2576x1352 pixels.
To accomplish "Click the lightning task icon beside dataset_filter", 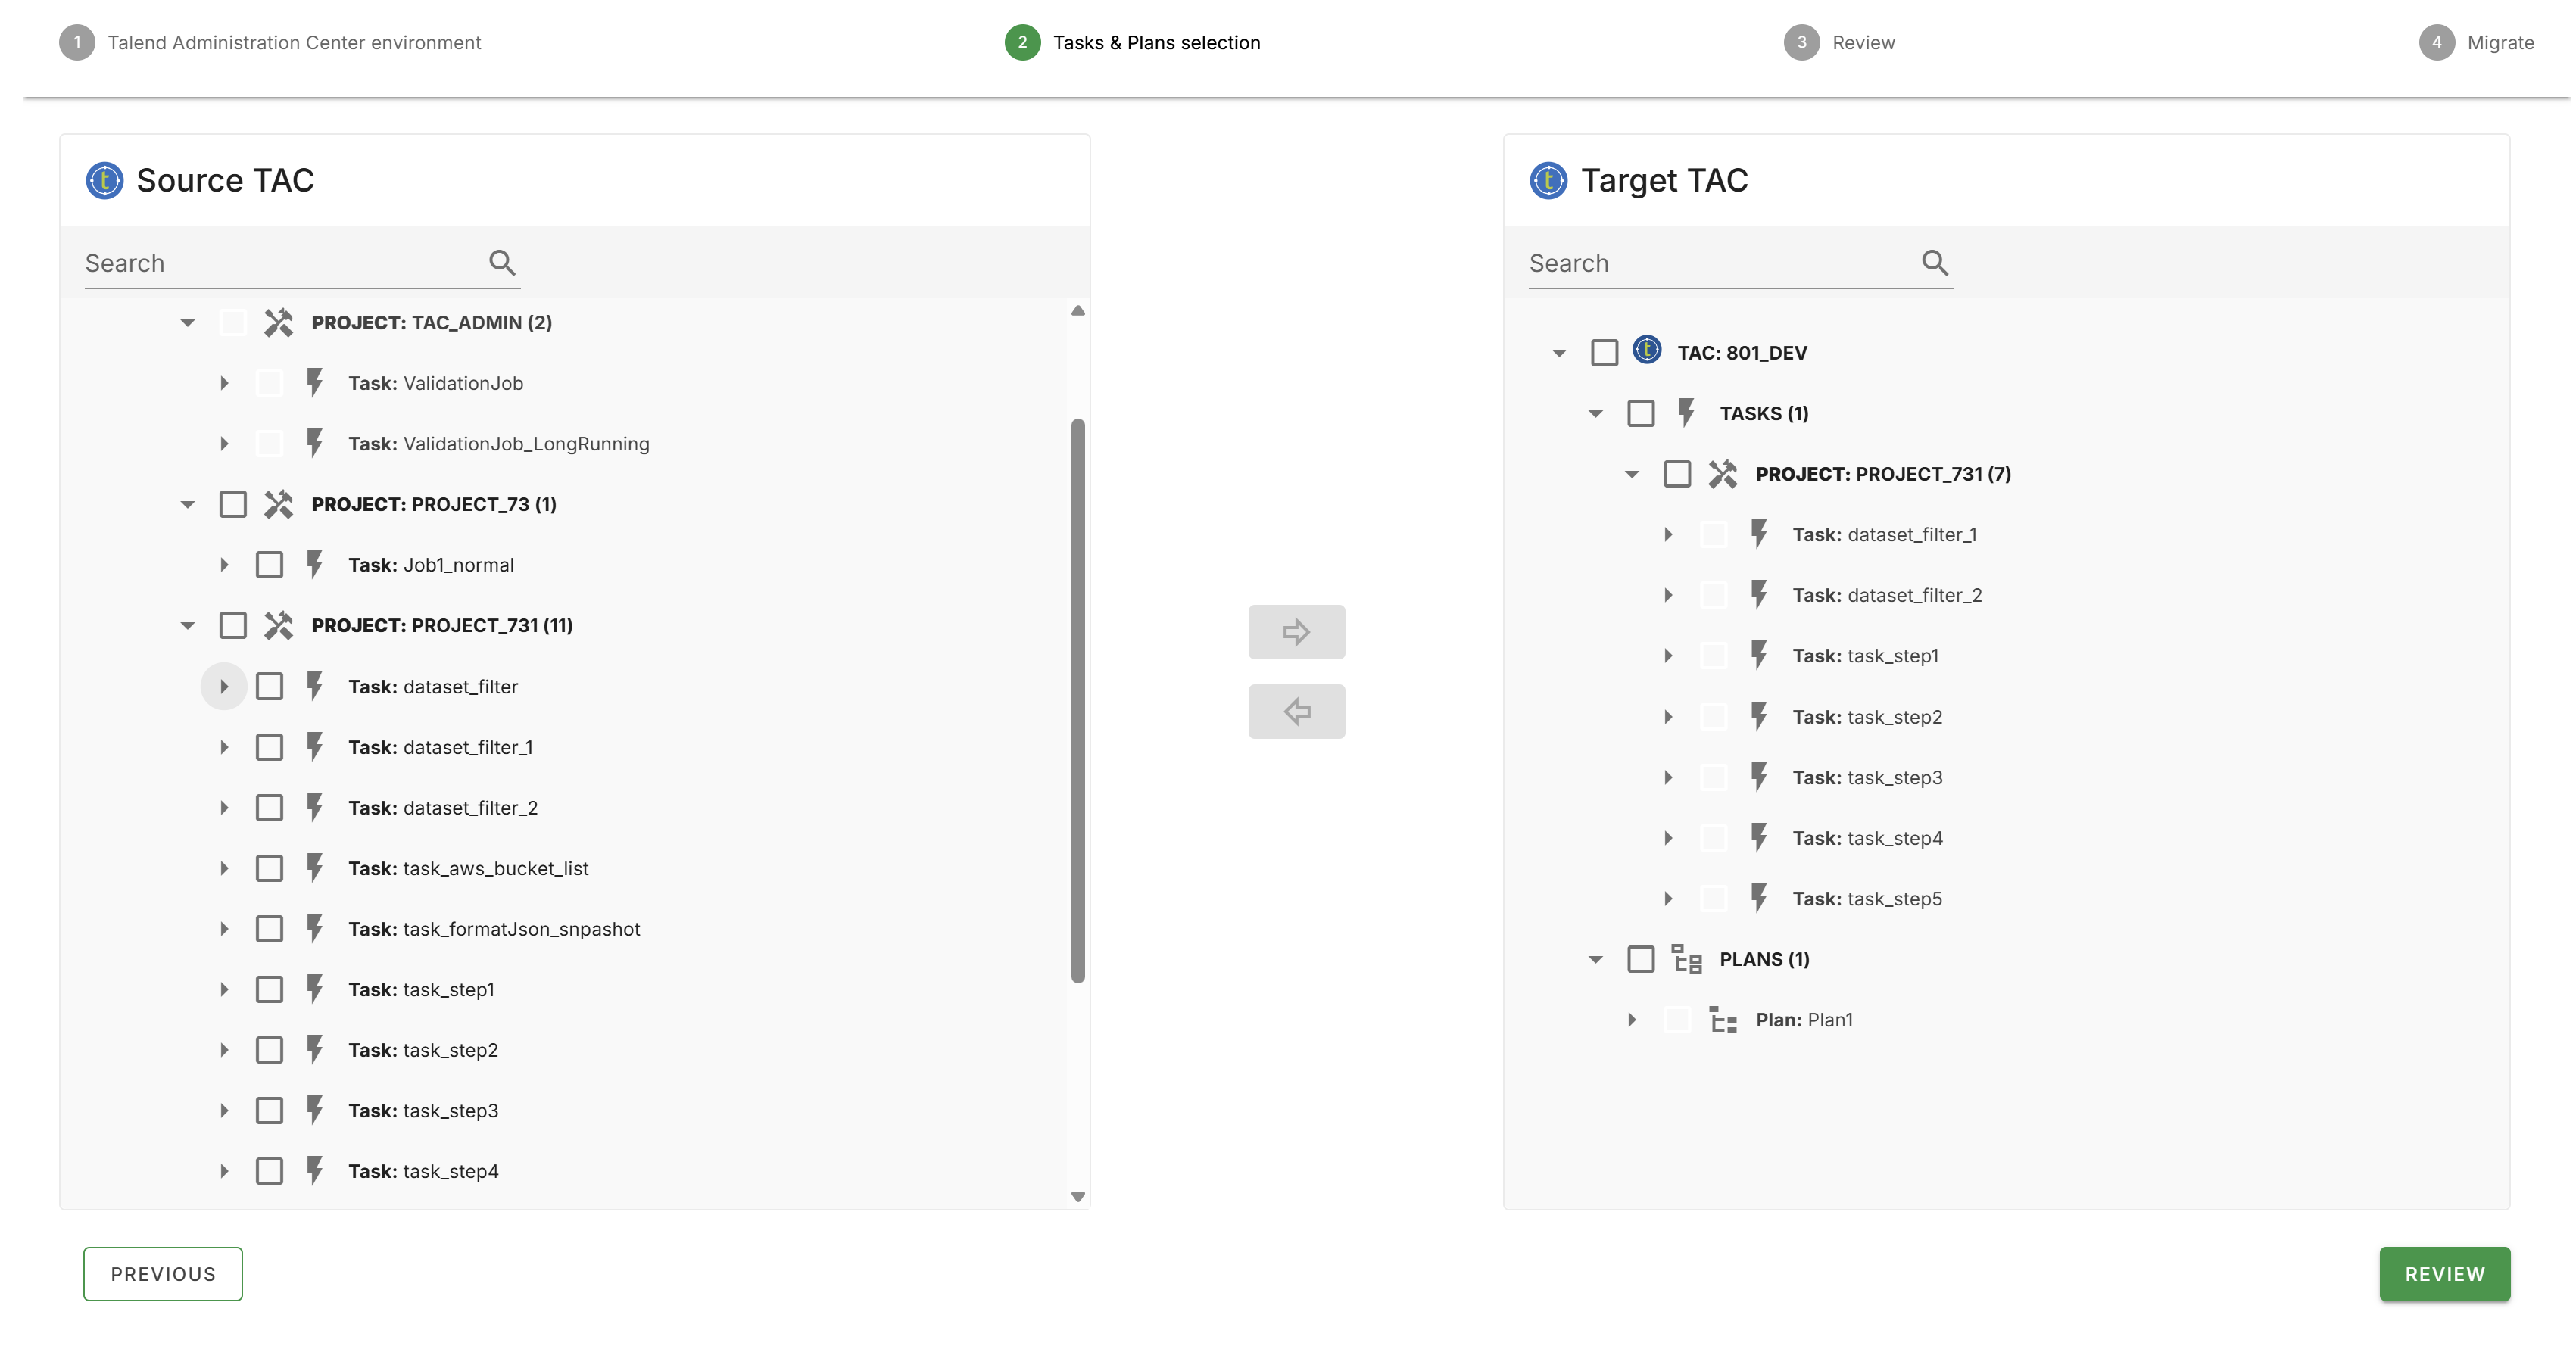I will [316, 686].
